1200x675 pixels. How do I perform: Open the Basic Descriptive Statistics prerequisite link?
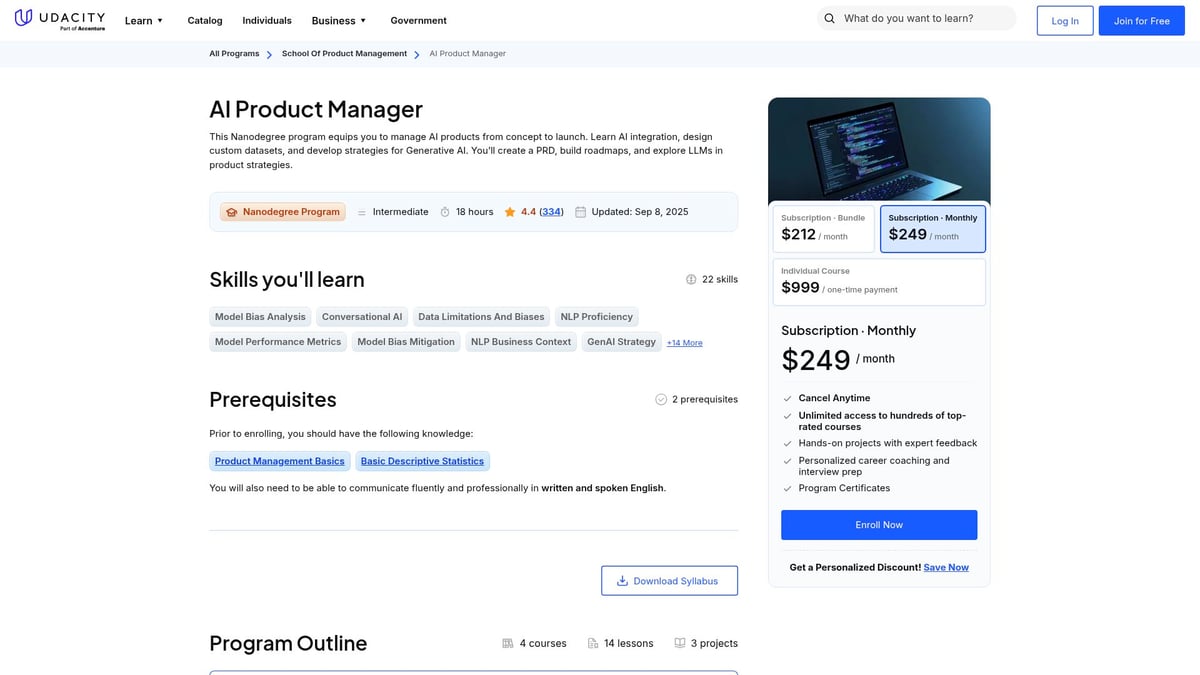tap(422, 461)
